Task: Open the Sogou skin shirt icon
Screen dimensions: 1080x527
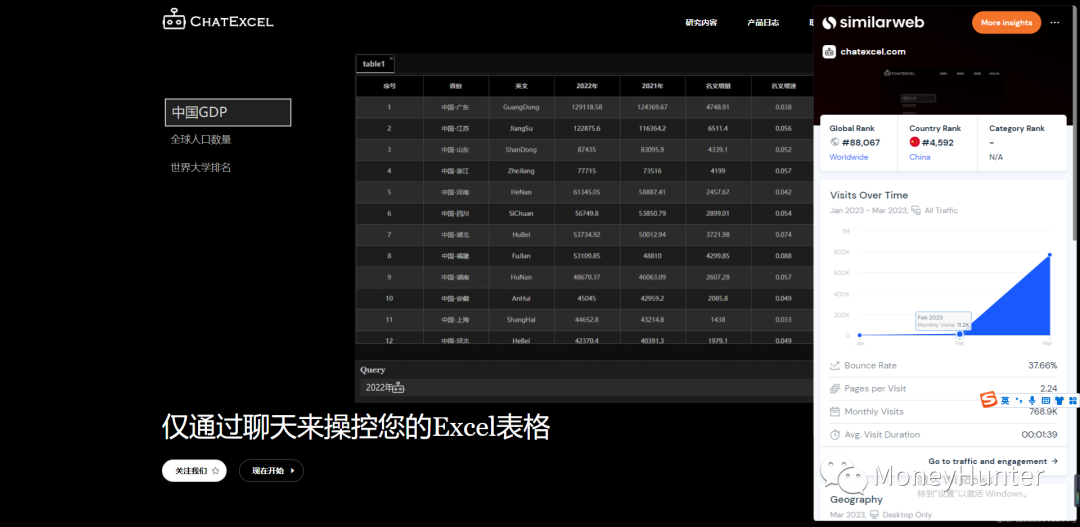Action: [x=1059, y=400]
